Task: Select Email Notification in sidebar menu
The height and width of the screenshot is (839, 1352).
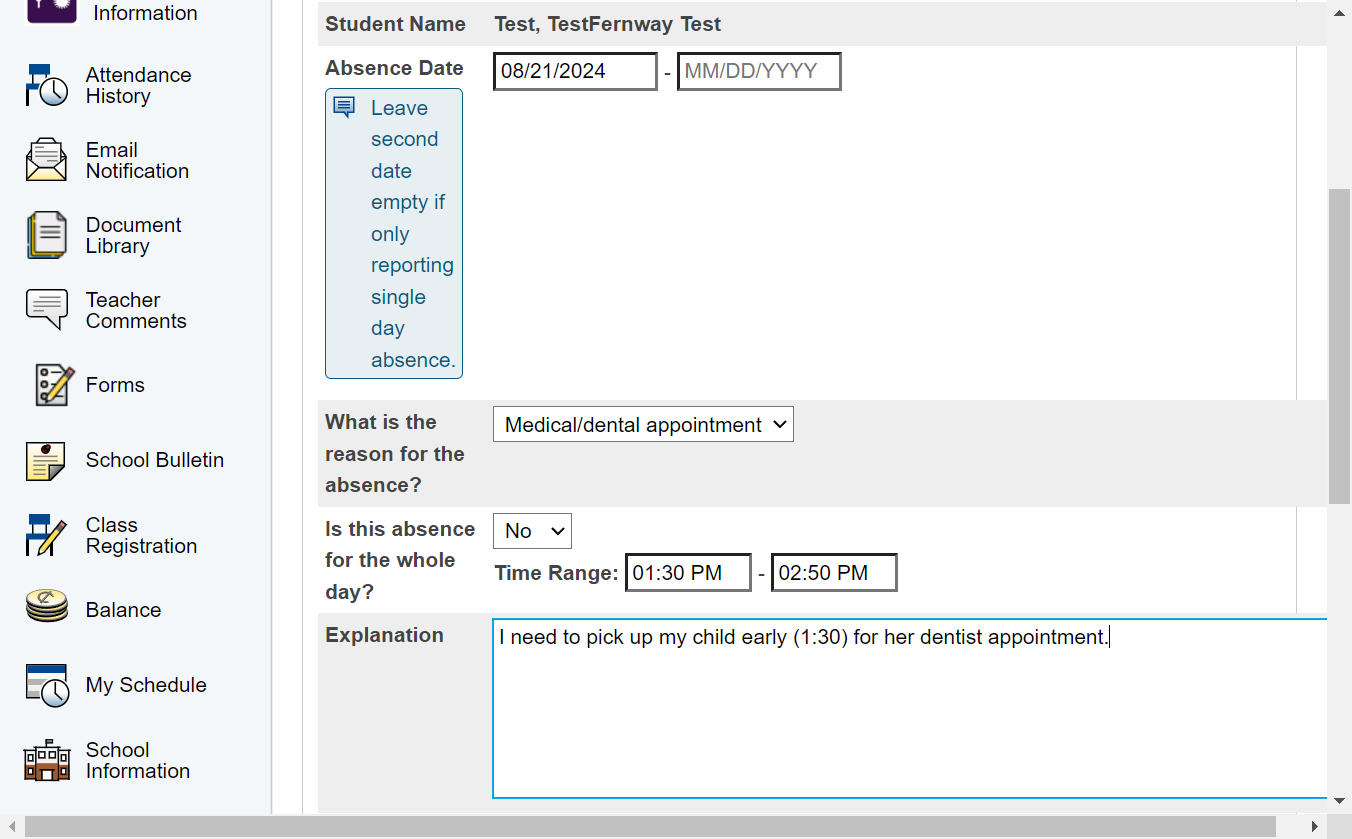Action: pos(137,160)
